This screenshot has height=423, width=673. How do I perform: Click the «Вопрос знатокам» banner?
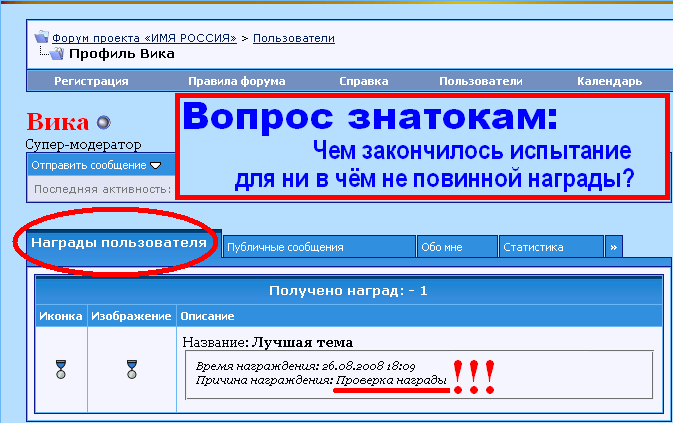(421, 147)
